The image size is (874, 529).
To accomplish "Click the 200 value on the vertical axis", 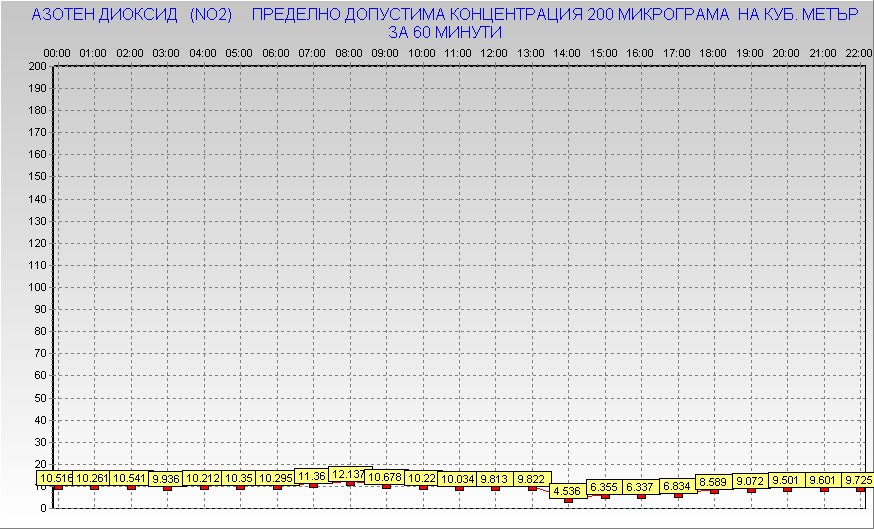I will pyautogui.click(x=37, y=66).
